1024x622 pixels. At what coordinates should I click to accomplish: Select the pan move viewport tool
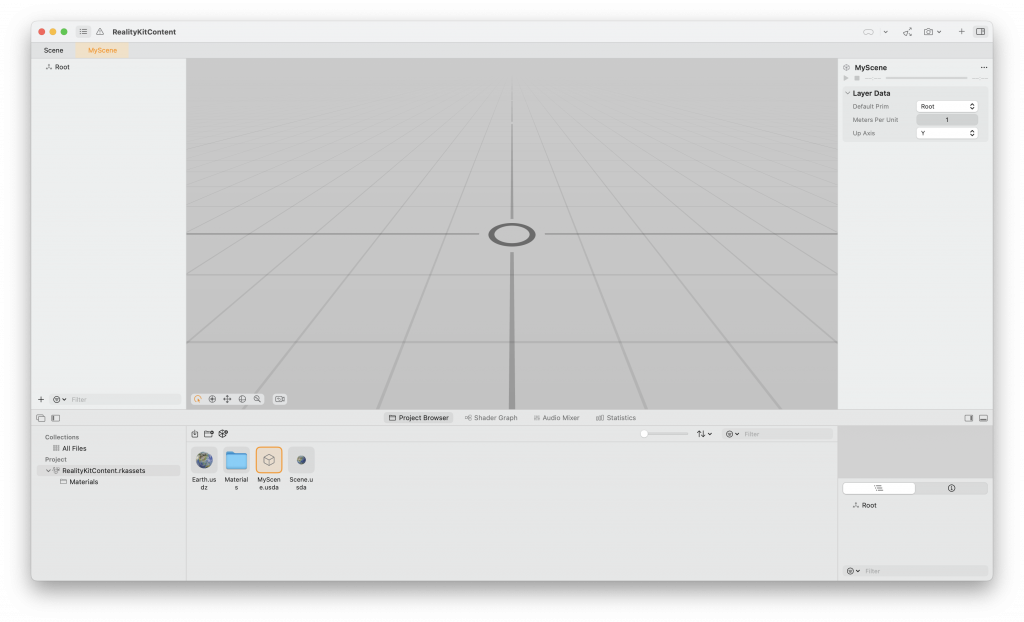pyautogui.click(x=227, y=399)
